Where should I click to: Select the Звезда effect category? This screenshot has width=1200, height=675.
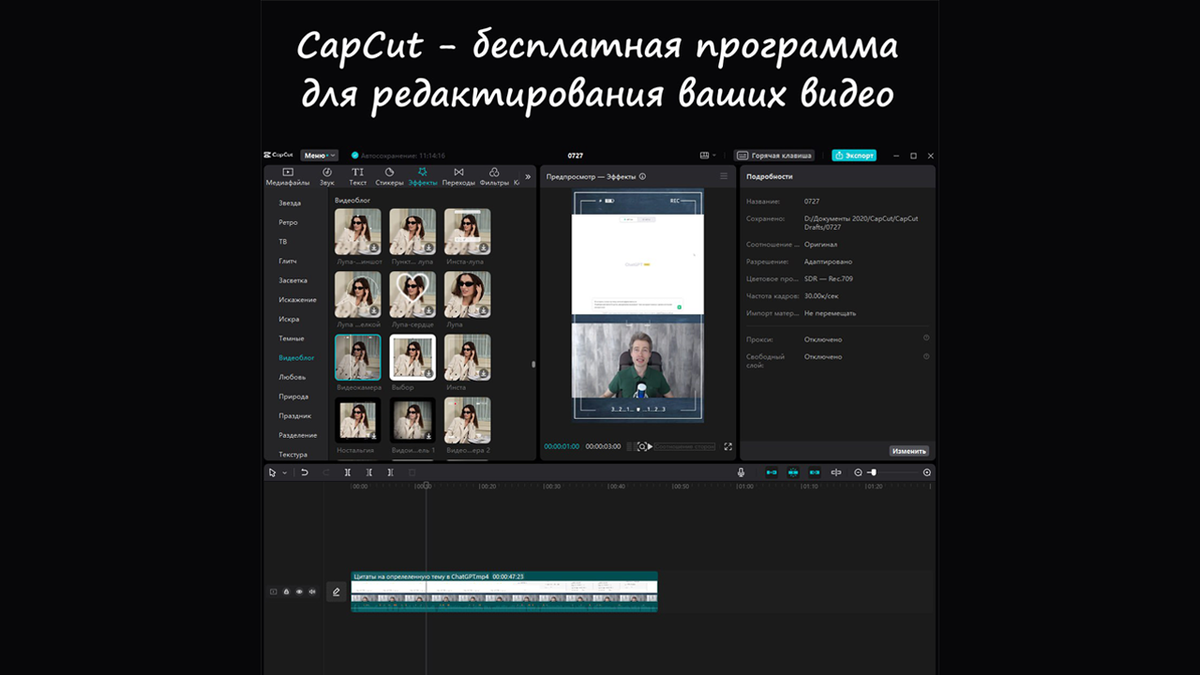[289, 203]
